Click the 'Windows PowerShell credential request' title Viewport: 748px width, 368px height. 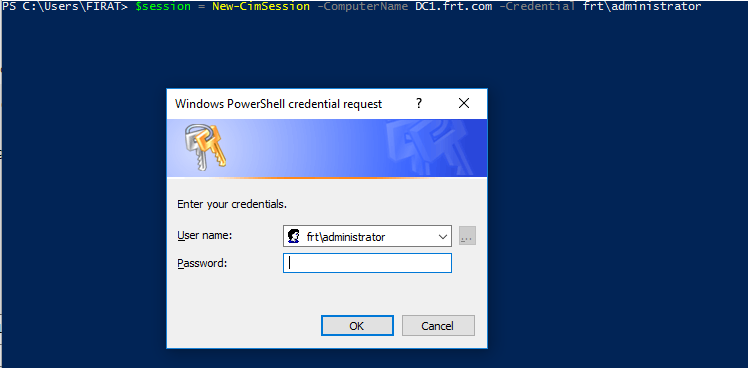click(x=279, y=104)
